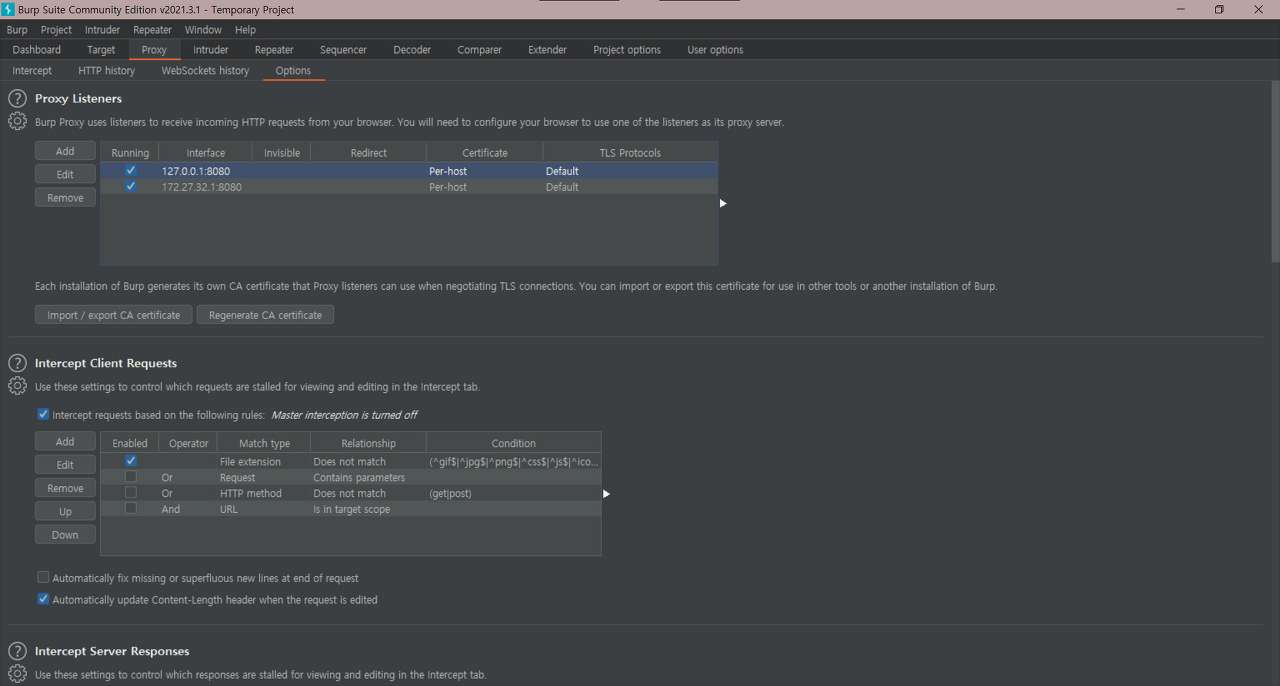Open the Project menu
Viewport: 1280px width, 686px height.
[x=56, y=30]
